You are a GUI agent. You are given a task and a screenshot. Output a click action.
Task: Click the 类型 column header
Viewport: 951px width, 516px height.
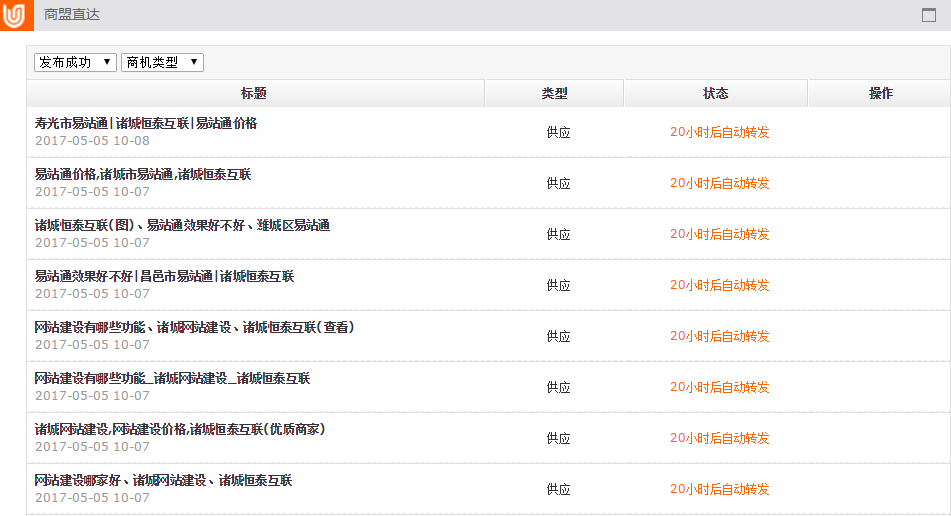pyautogui.click(x=554, y=93)
